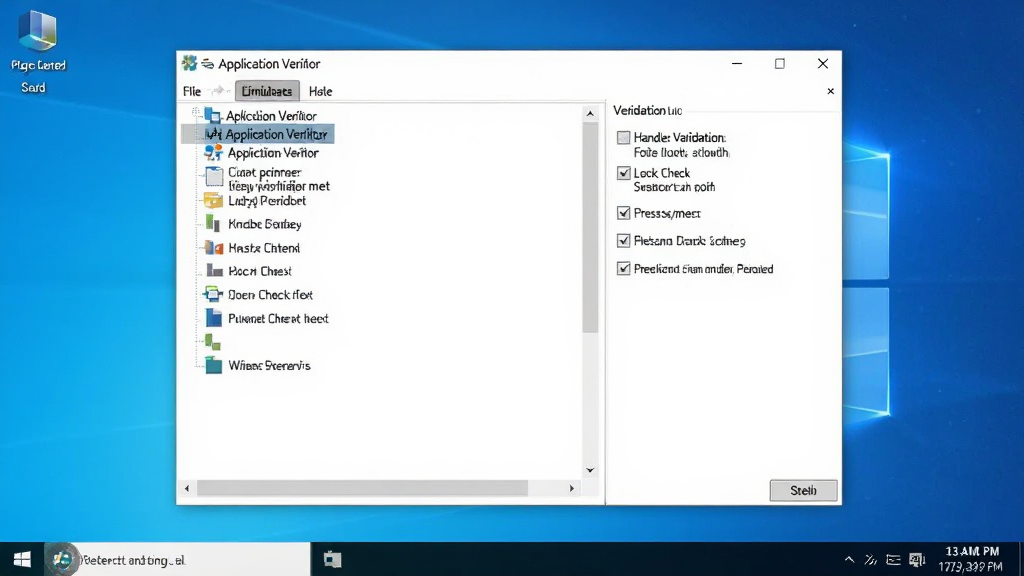Click the blue icon beside 'Puvanet Chreat heet'
The height and width of the screenshot is (576, 1024).
tap(214, 318)
